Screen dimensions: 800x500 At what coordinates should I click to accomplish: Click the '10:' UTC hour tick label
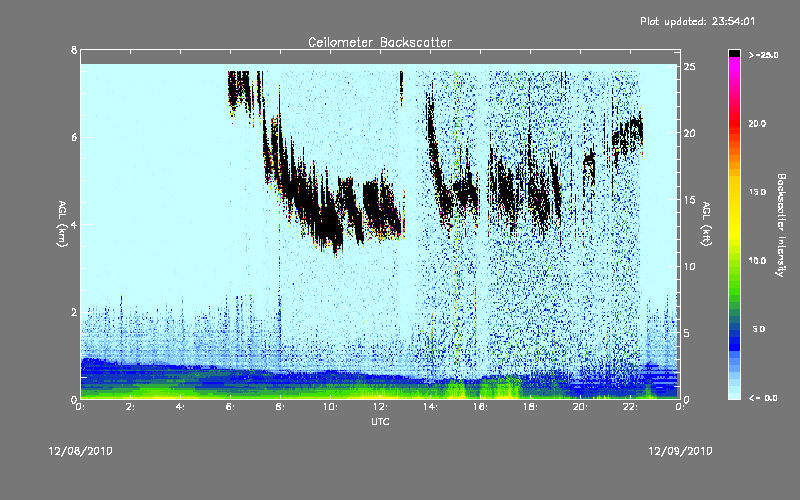[330, 407]
